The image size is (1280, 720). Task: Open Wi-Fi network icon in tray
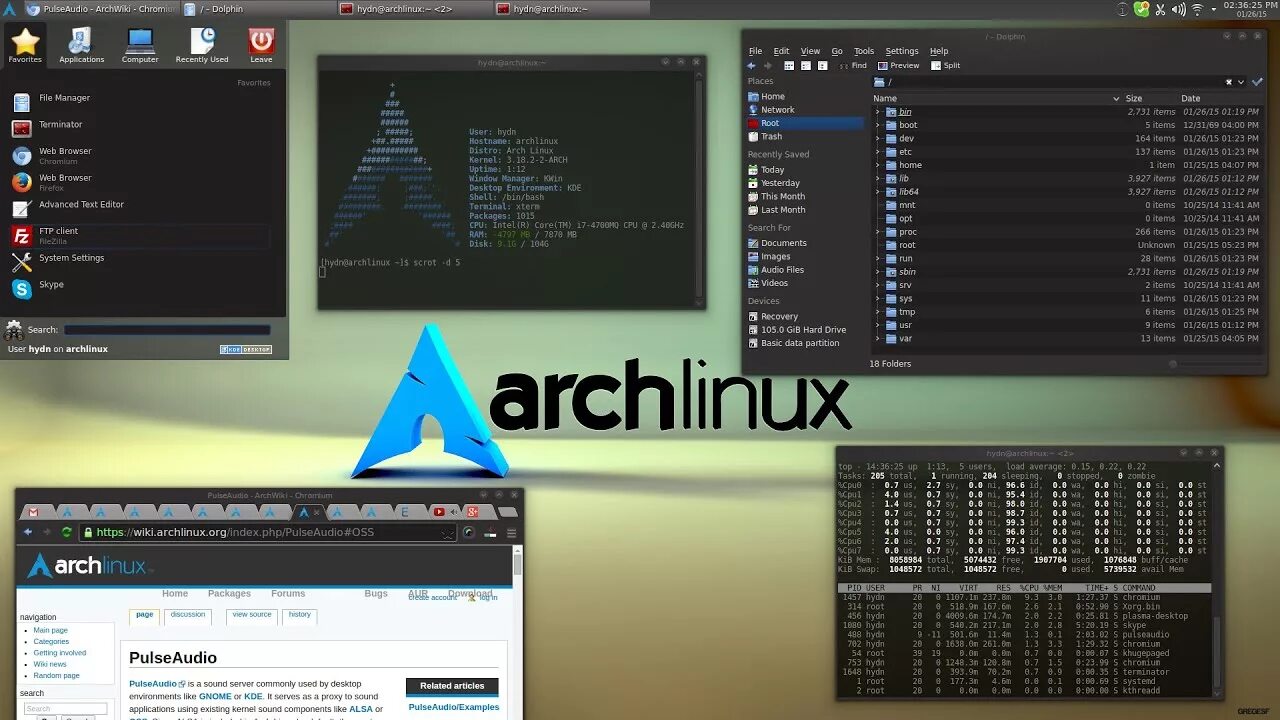1197,9
